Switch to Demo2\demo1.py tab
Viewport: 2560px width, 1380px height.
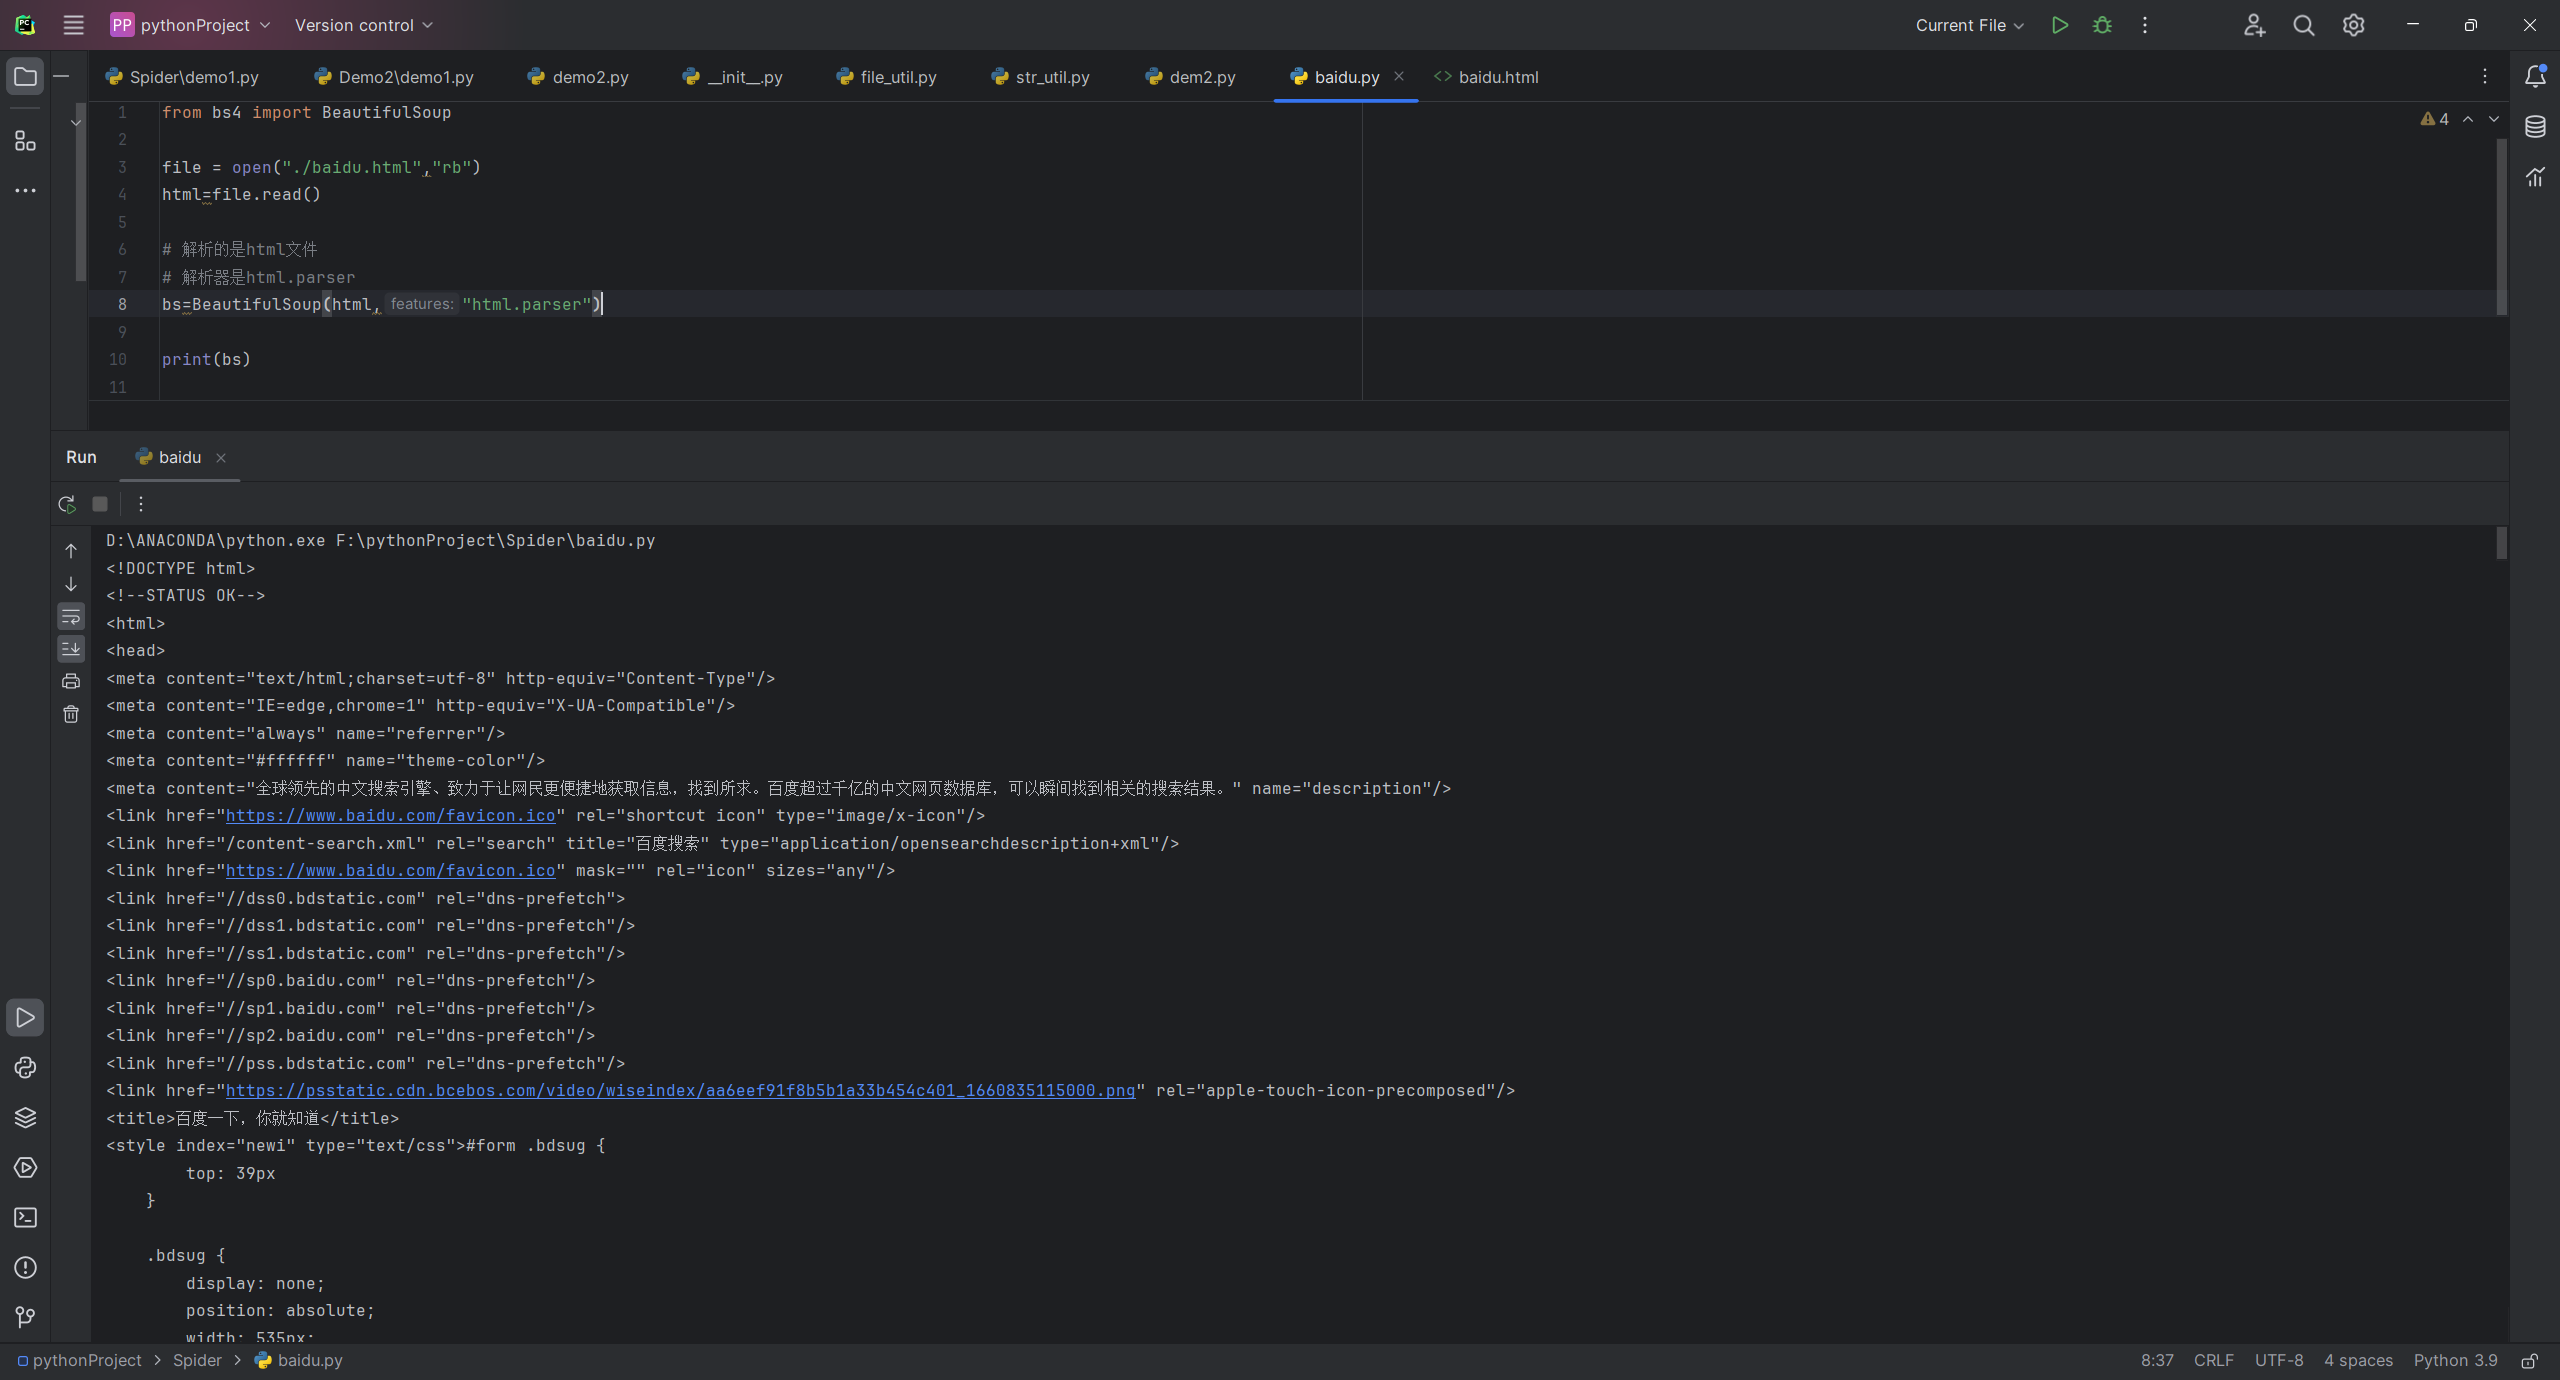tap(394, 77)
